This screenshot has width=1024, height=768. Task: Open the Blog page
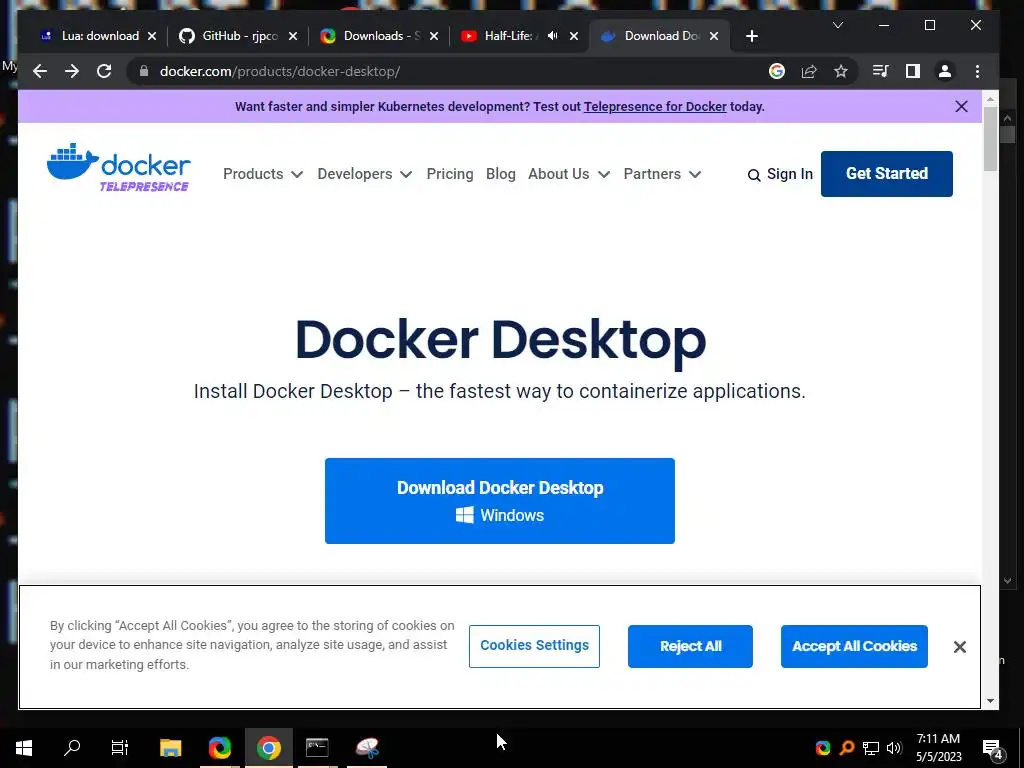point(501,174)
